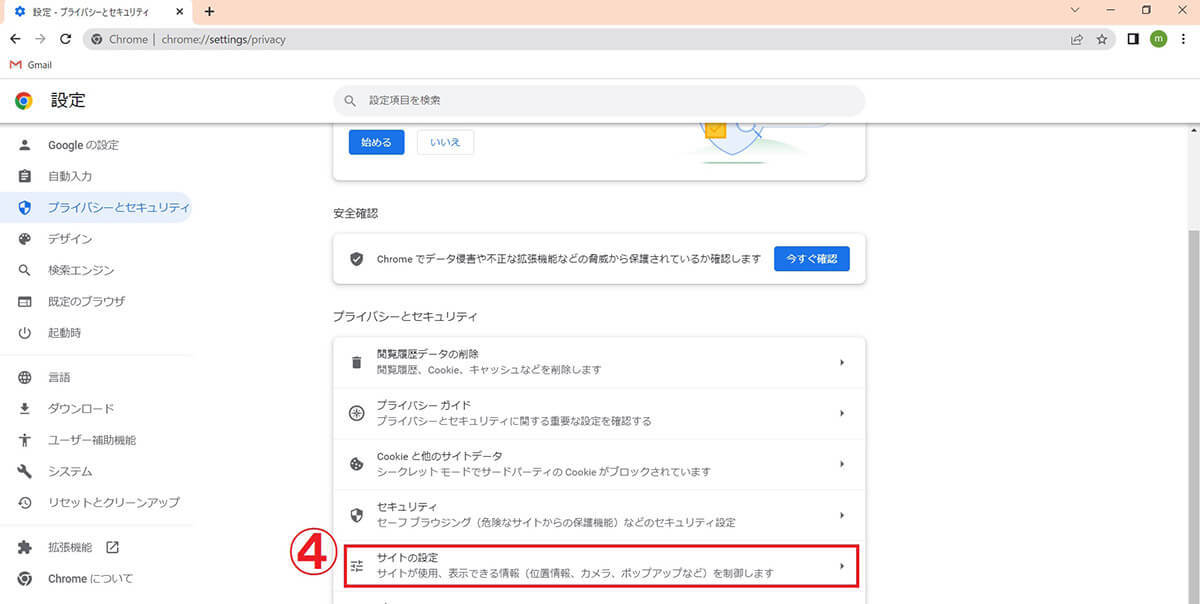This screenshot has width=1200, height=604.
Task: Click the search field 設定項目を検索
Action: point(599,100)
